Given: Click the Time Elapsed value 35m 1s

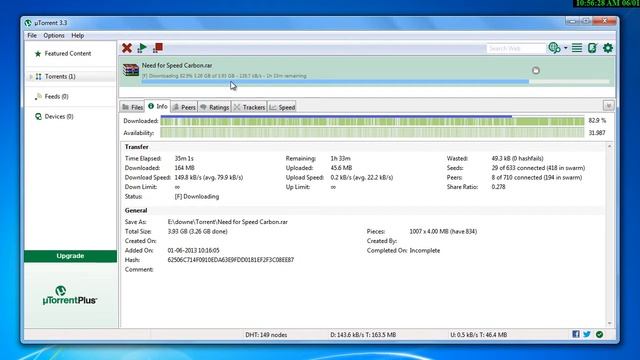Looking at the screenshot, I should 184,158.
